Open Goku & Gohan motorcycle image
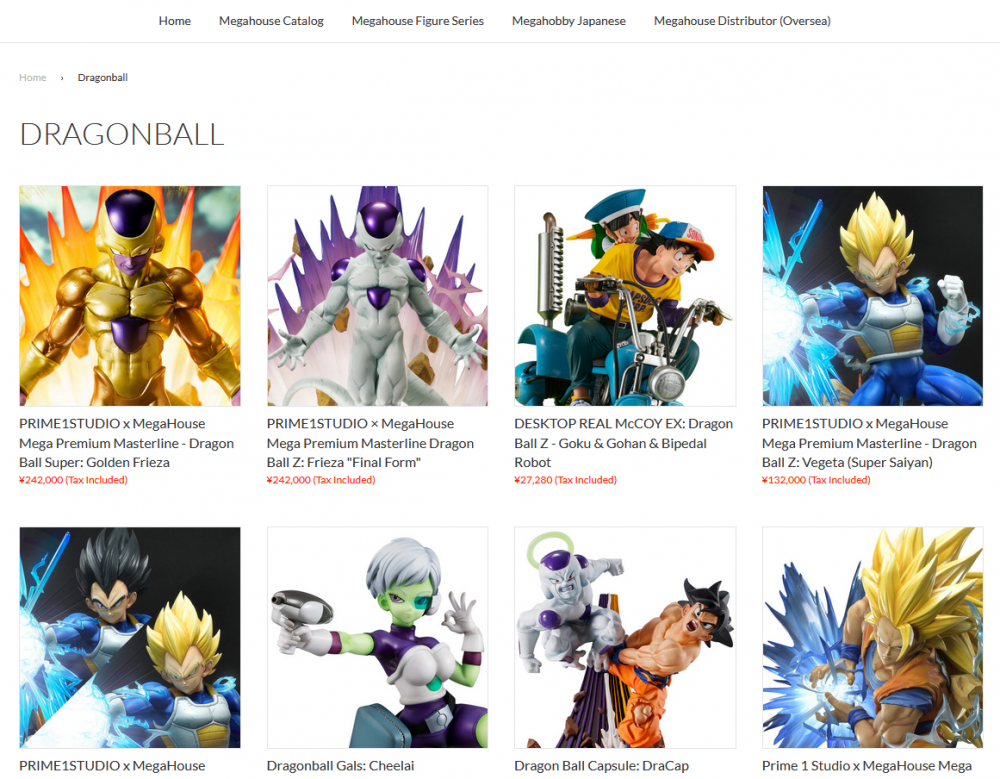 pos(625,296)
